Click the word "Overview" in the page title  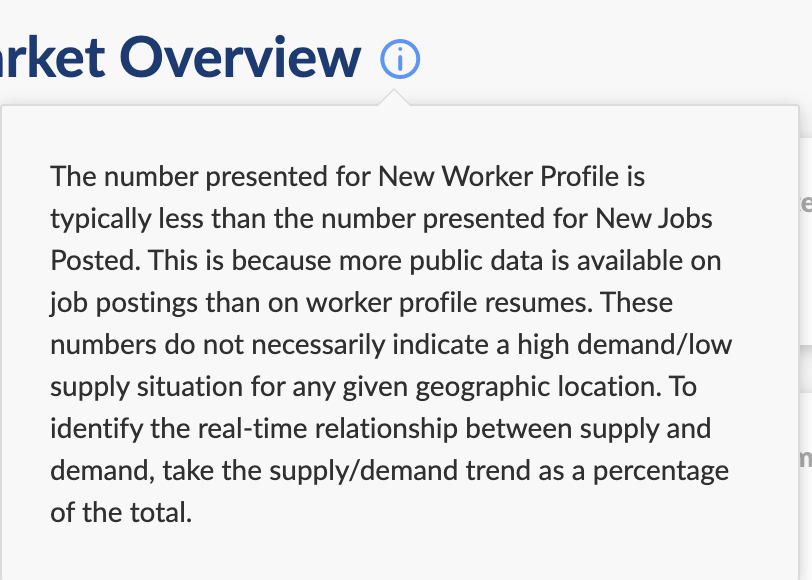point(240,57)
